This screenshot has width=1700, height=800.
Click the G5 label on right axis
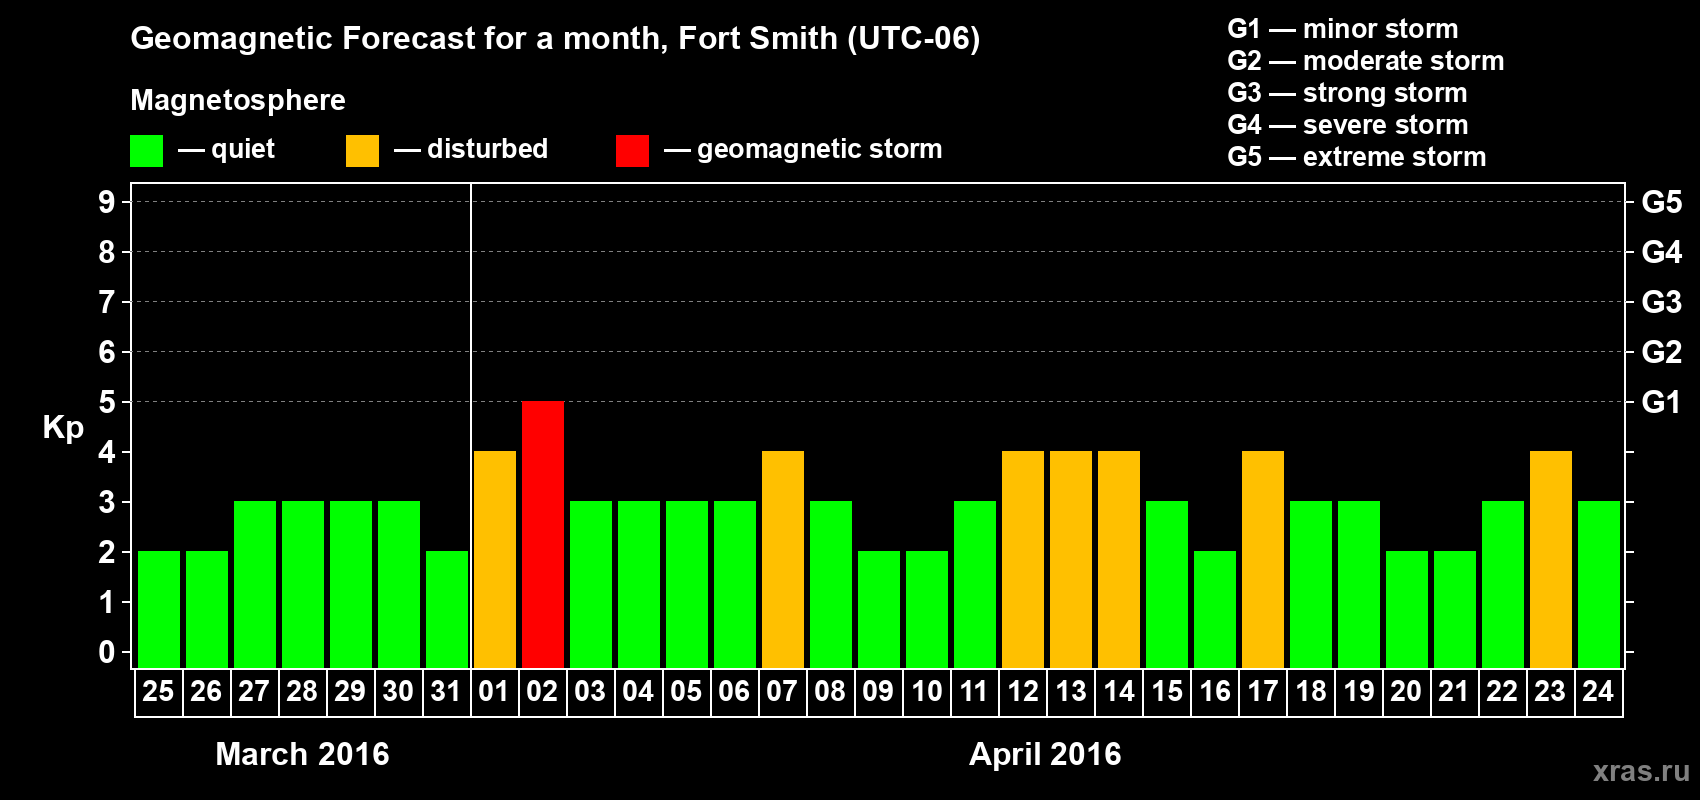coord(1661,202)
